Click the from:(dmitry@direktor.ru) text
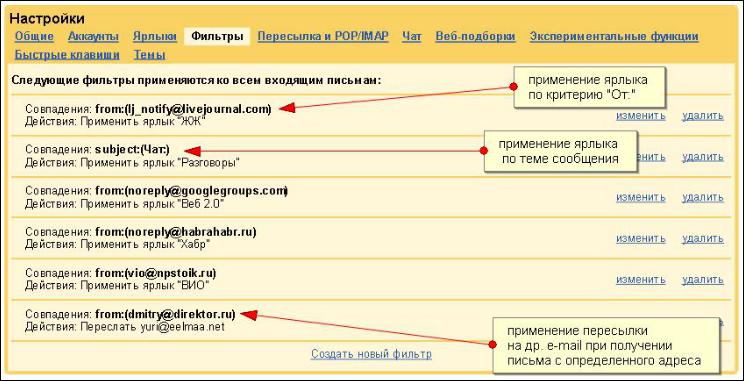Image resolution: width=744 pixels, height=381 pixels. tap(165, 314)
